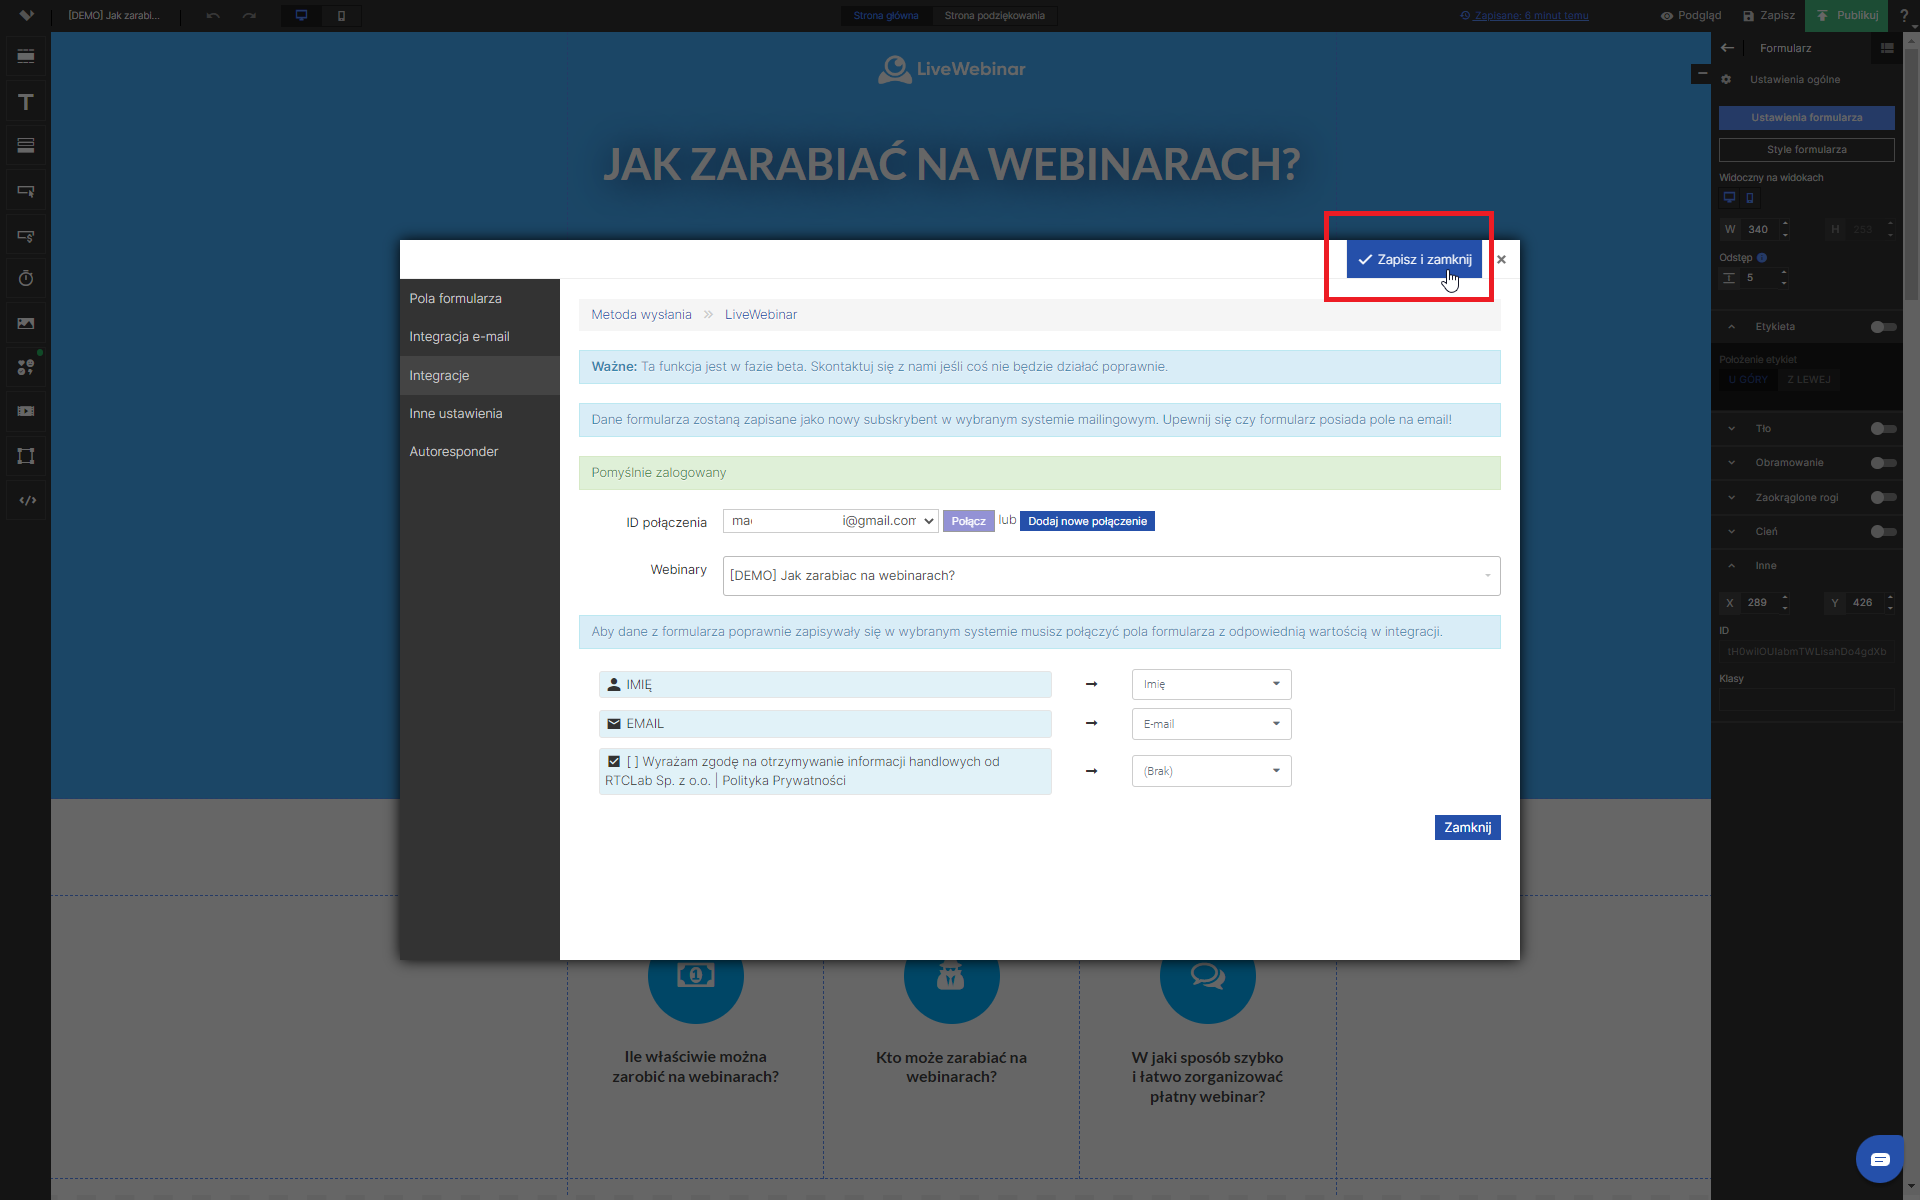Open the Autoresponder menu item

(454, 452)
